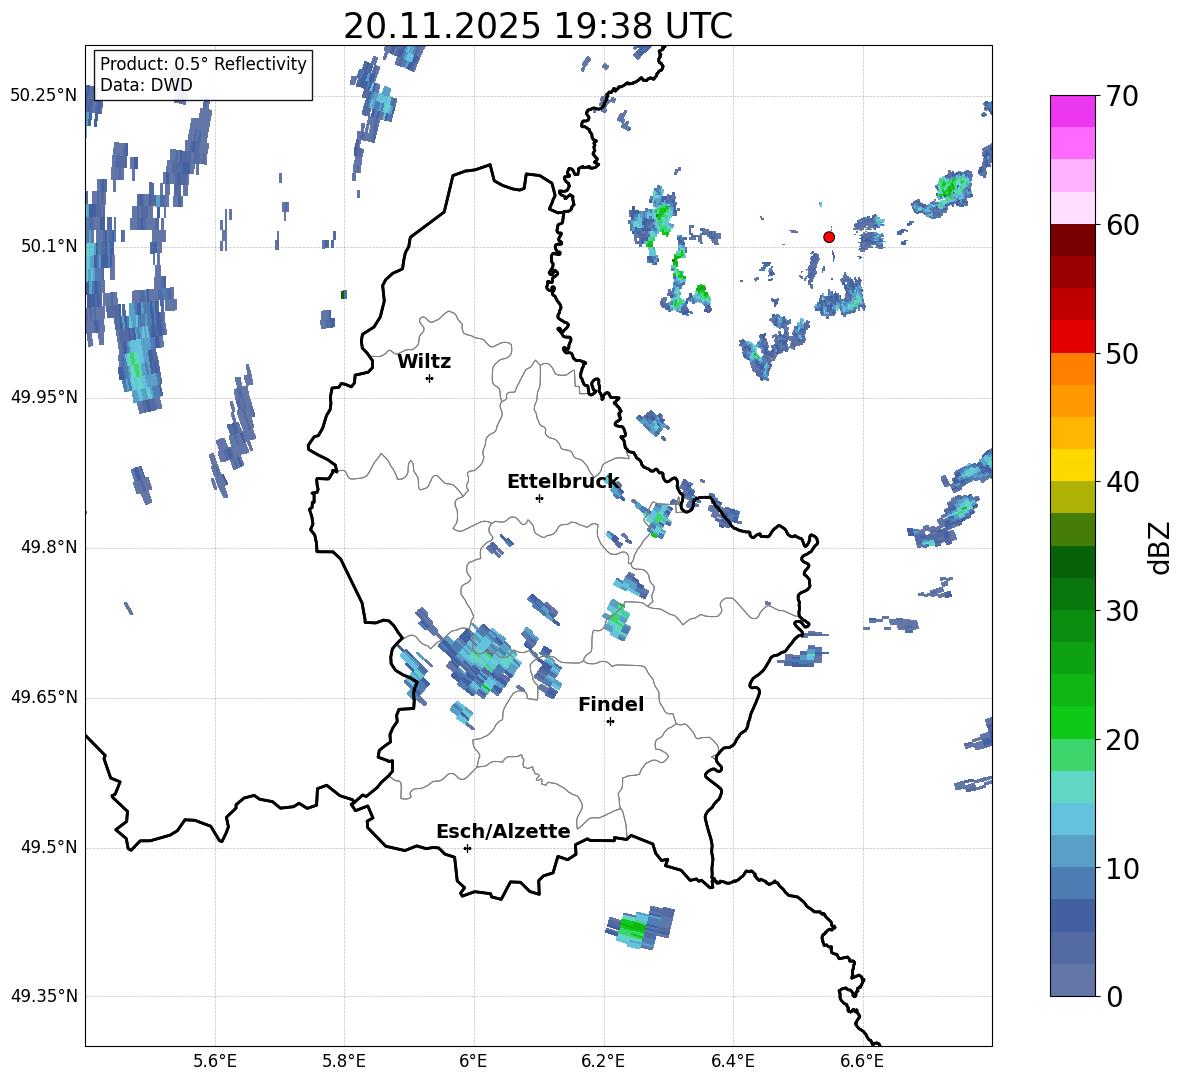Viewport: 1184px width, 1081px height.
Task: Click the 50.25°N latitude tick label
Action: click(x=44, y=96)
